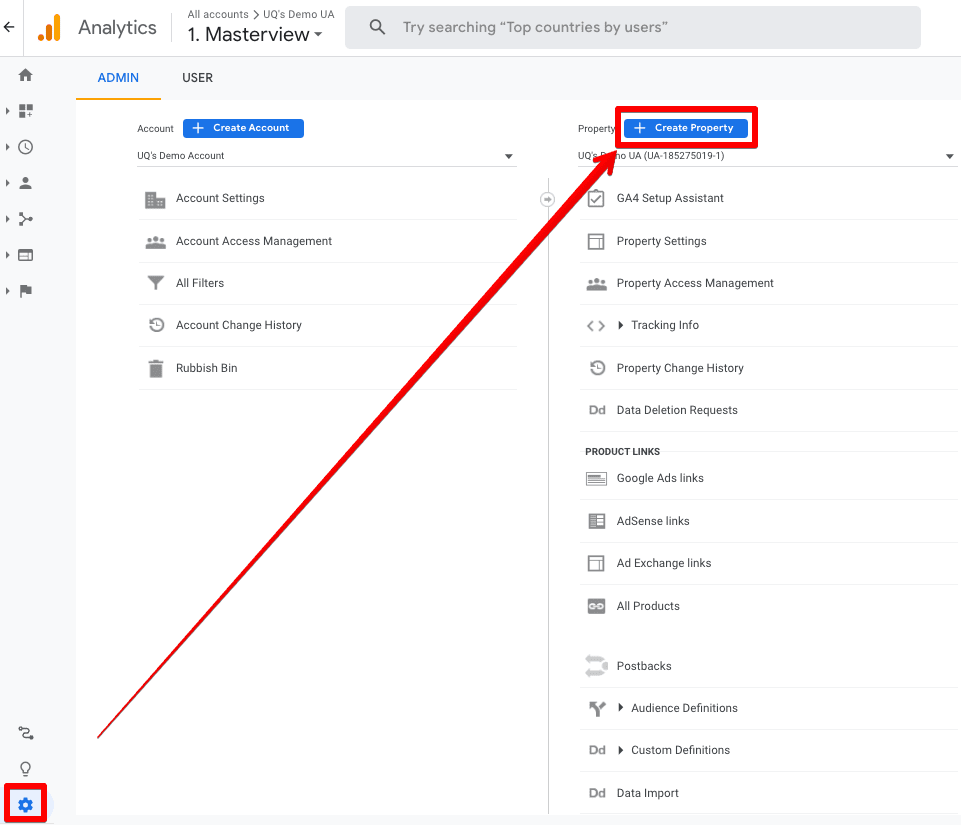Screen dimensions: 961x826
Task: Open Audience reports using person icon
Action: (24, 183)
